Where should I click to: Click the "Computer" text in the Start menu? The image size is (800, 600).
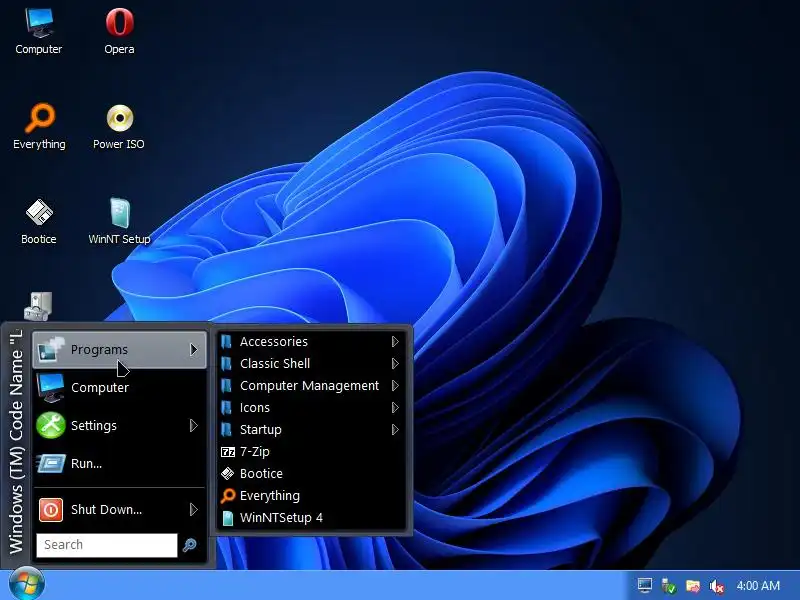point(100,388)
